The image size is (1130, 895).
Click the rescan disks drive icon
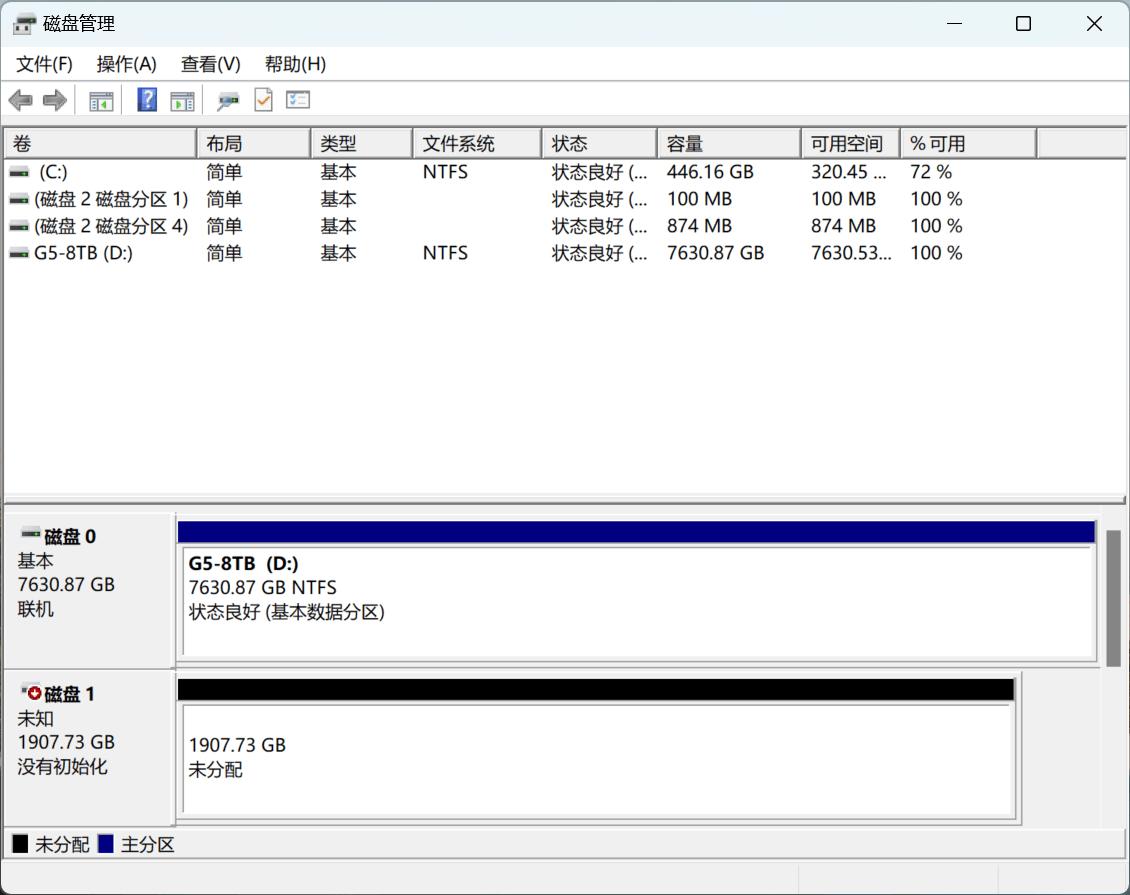point(229,100)
